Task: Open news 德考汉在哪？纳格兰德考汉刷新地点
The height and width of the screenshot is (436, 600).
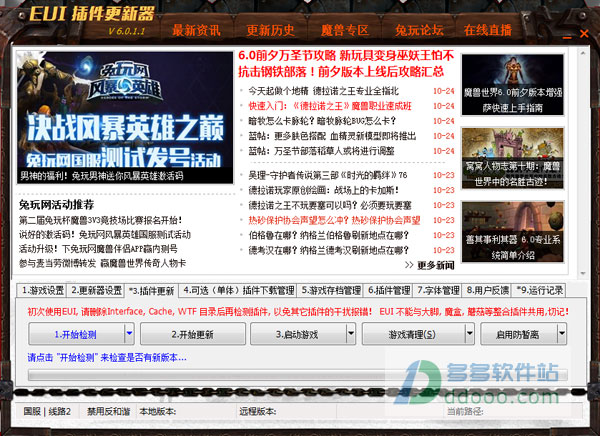Action: 328,250
